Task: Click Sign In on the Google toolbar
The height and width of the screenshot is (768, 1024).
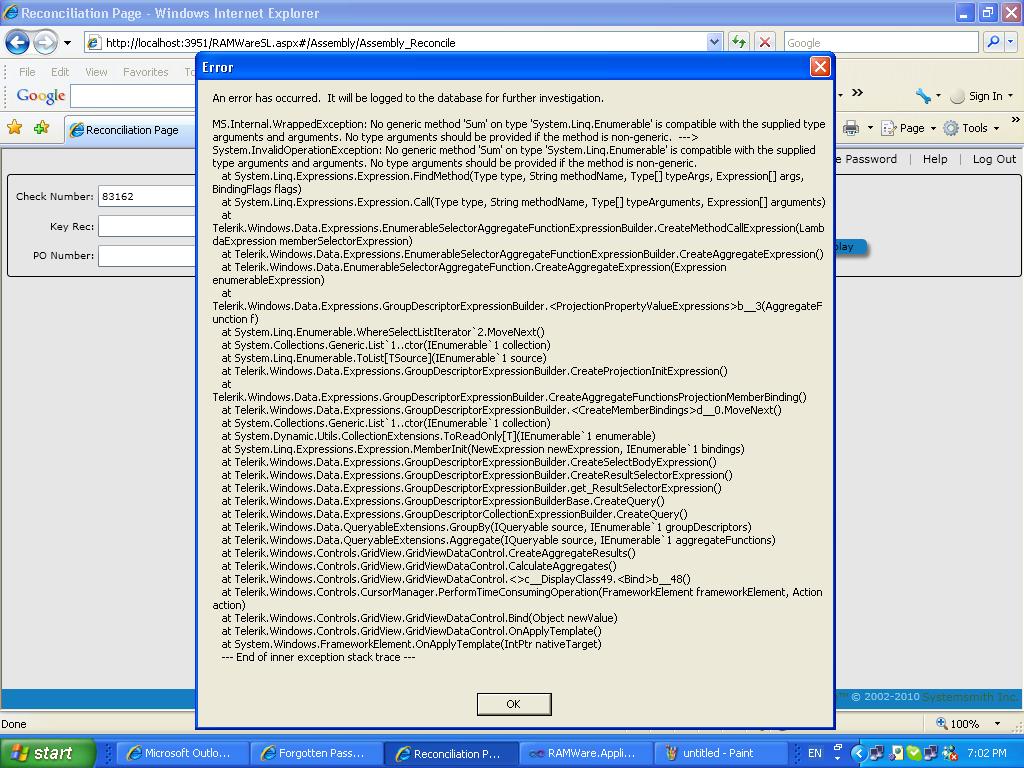Action: pos(985,96)
